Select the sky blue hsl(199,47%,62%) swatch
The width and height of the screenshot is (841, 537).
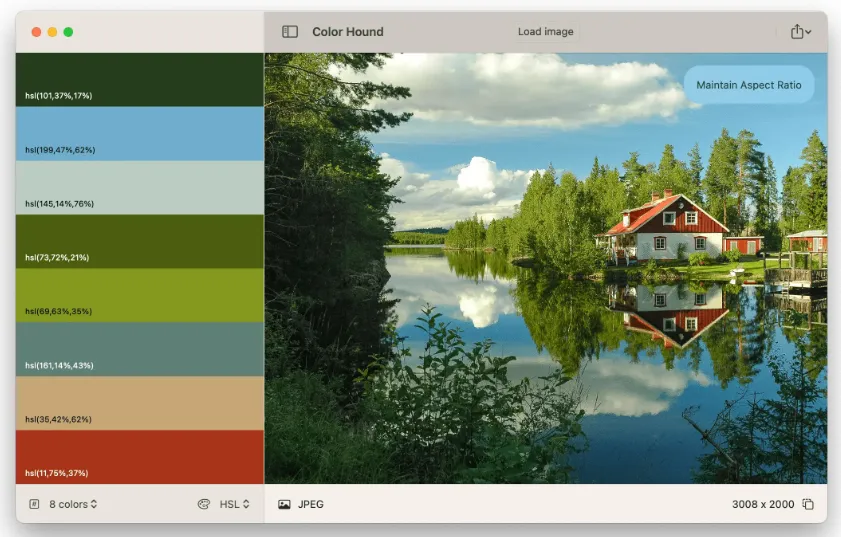139,134
